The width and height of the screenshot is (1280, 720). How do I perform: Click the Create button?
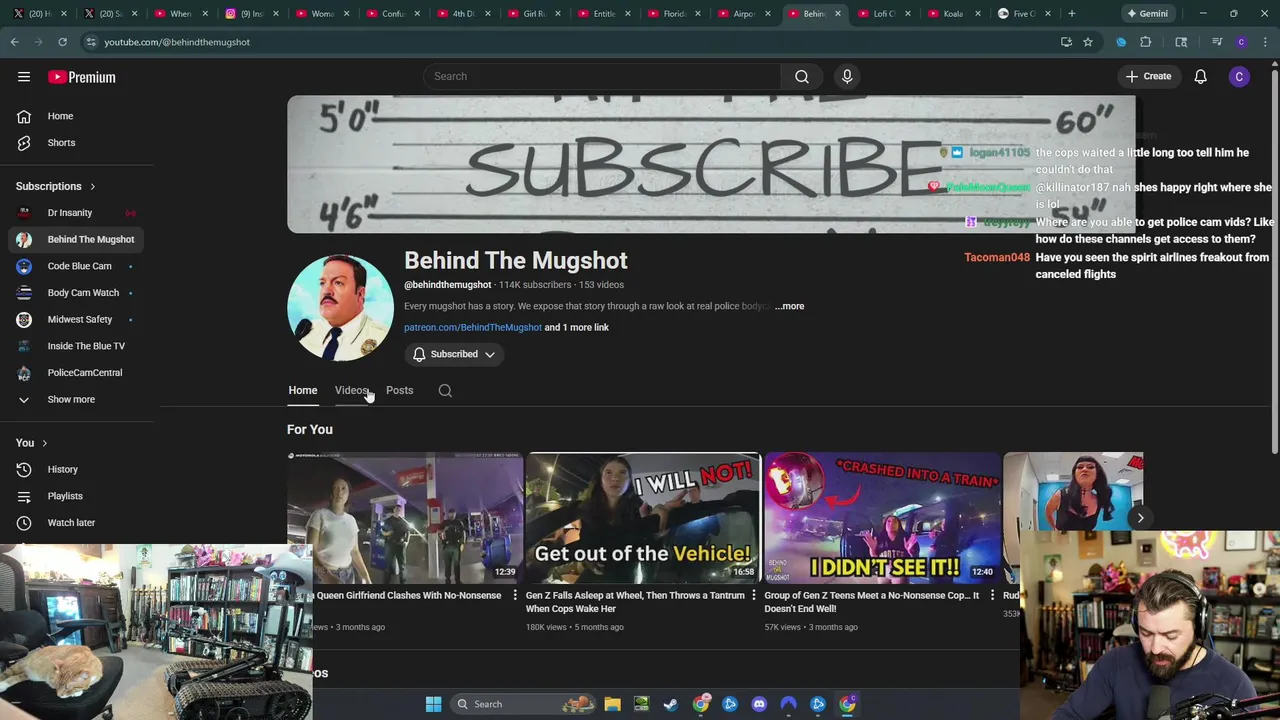(1148, 76)
